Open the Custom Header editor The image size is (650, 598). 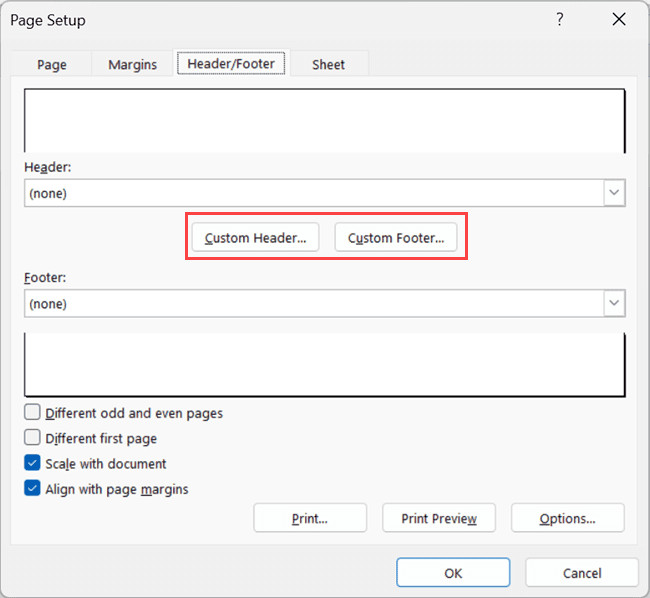pyautogui.click(x=256, y=238)
